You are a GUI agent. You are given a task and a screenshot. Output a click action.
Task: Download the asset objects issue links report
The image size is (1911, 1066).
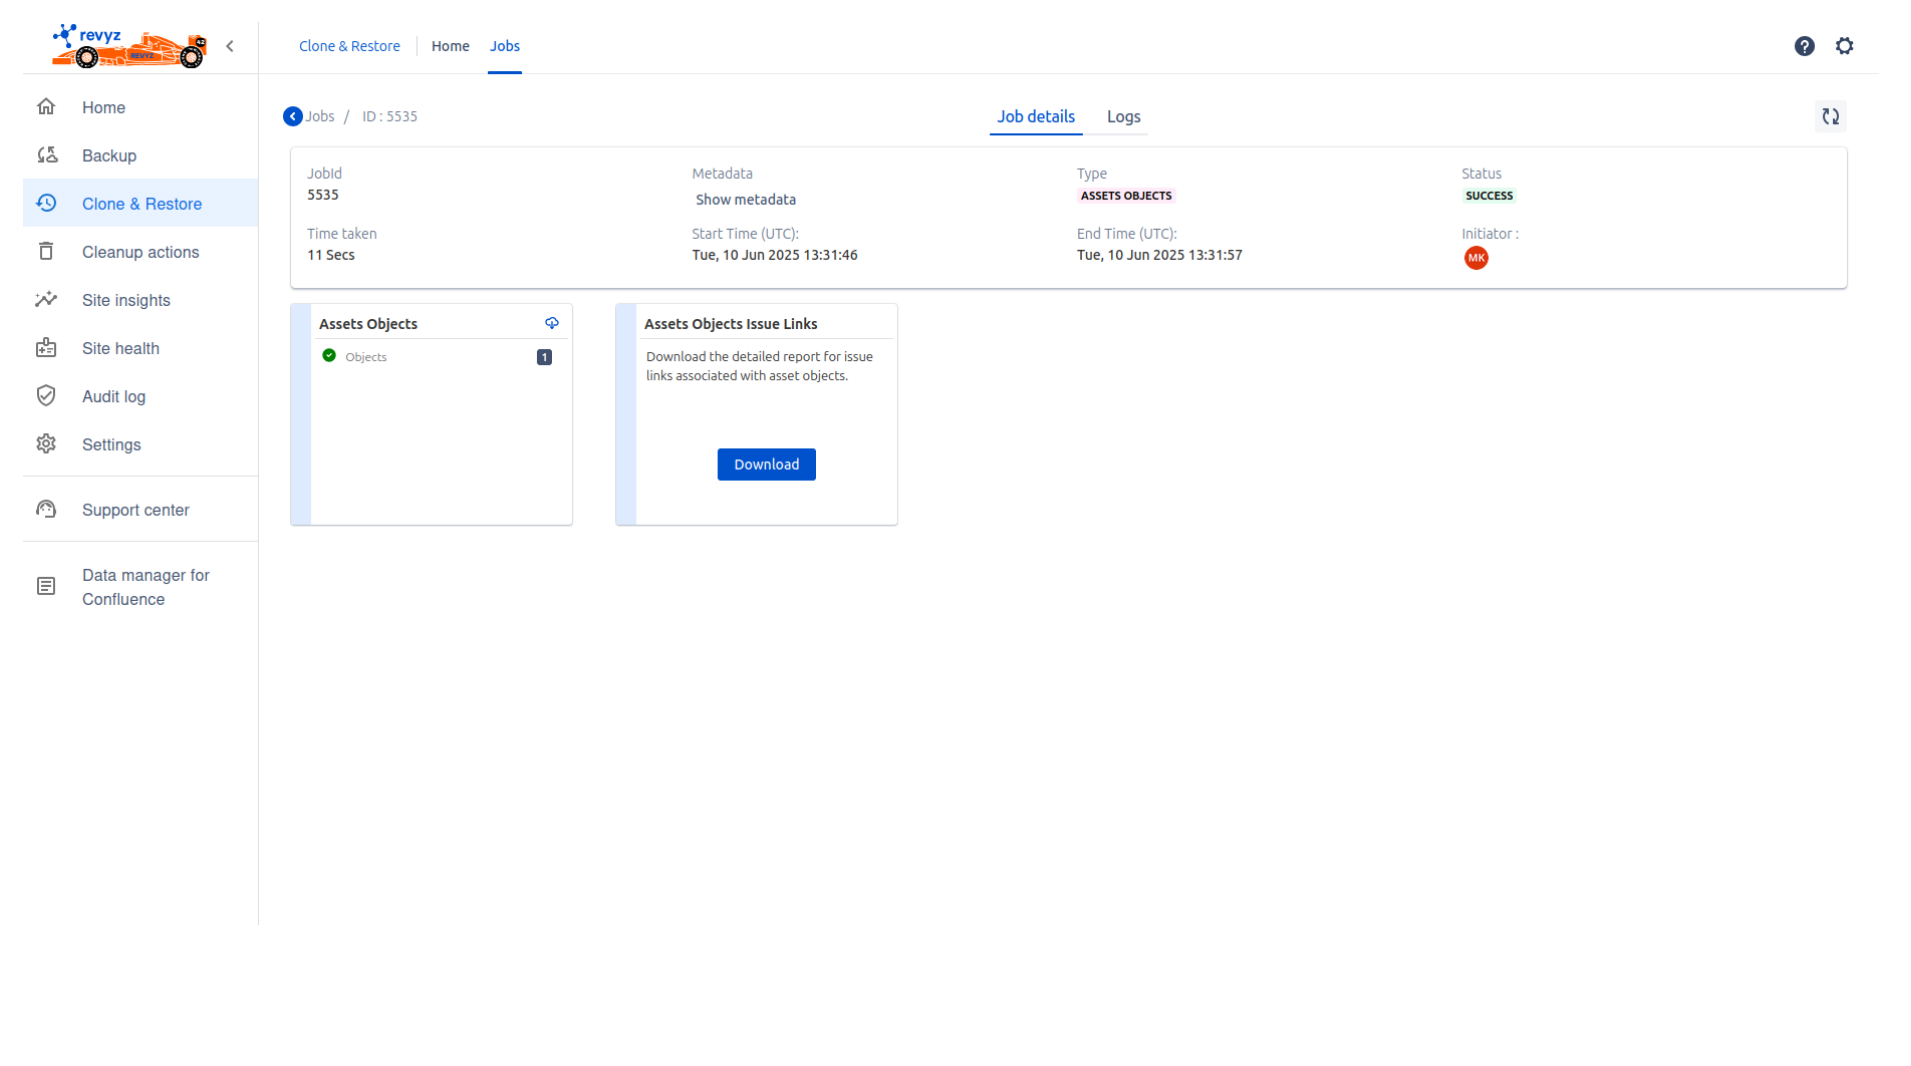click(766, 464)
